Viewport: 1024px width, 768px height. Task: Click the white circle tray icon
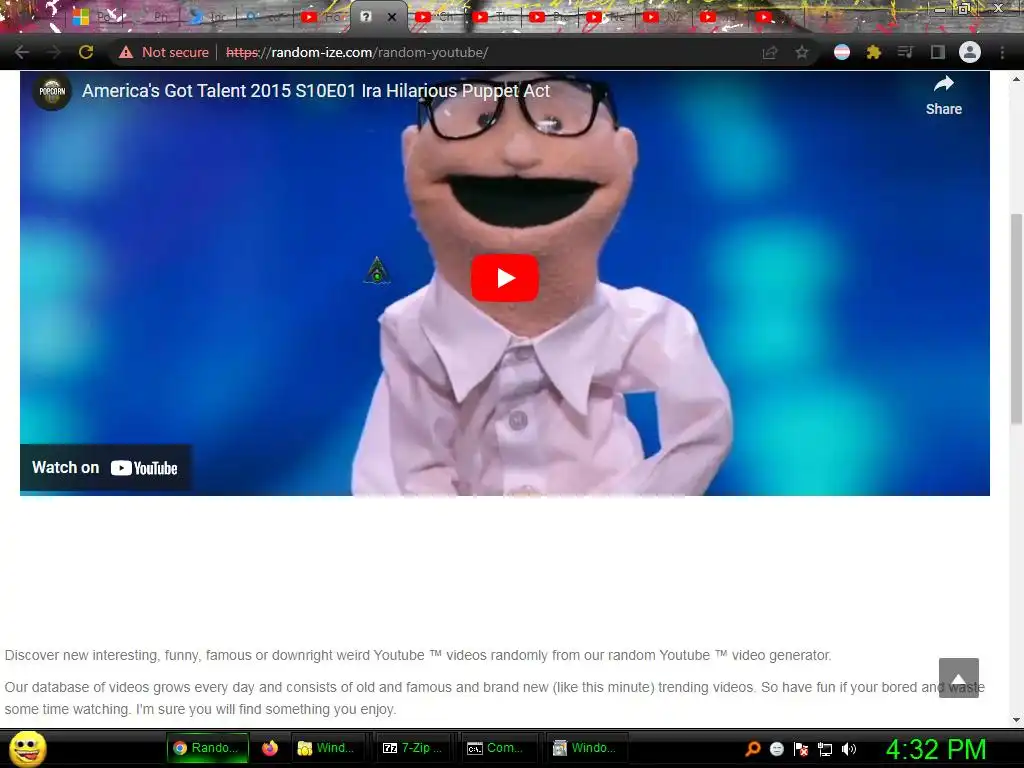point(776,749)
